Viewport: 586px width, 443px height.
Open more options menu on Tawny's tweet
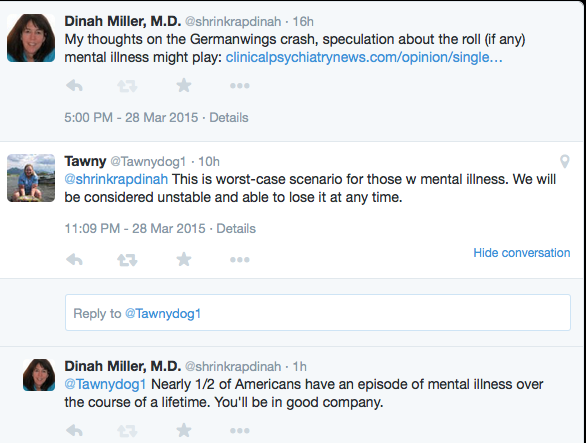click(240, 259)
